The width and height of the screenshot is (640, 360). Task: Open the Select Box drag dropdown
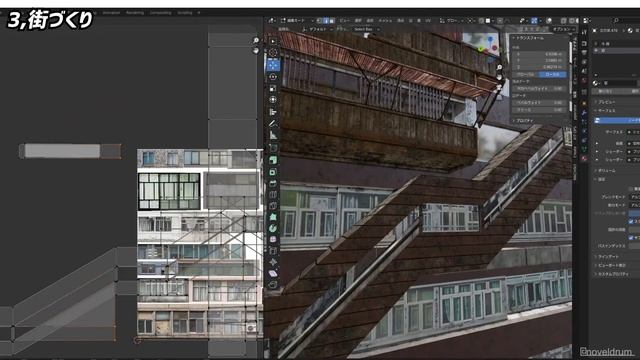coord(365,29)
